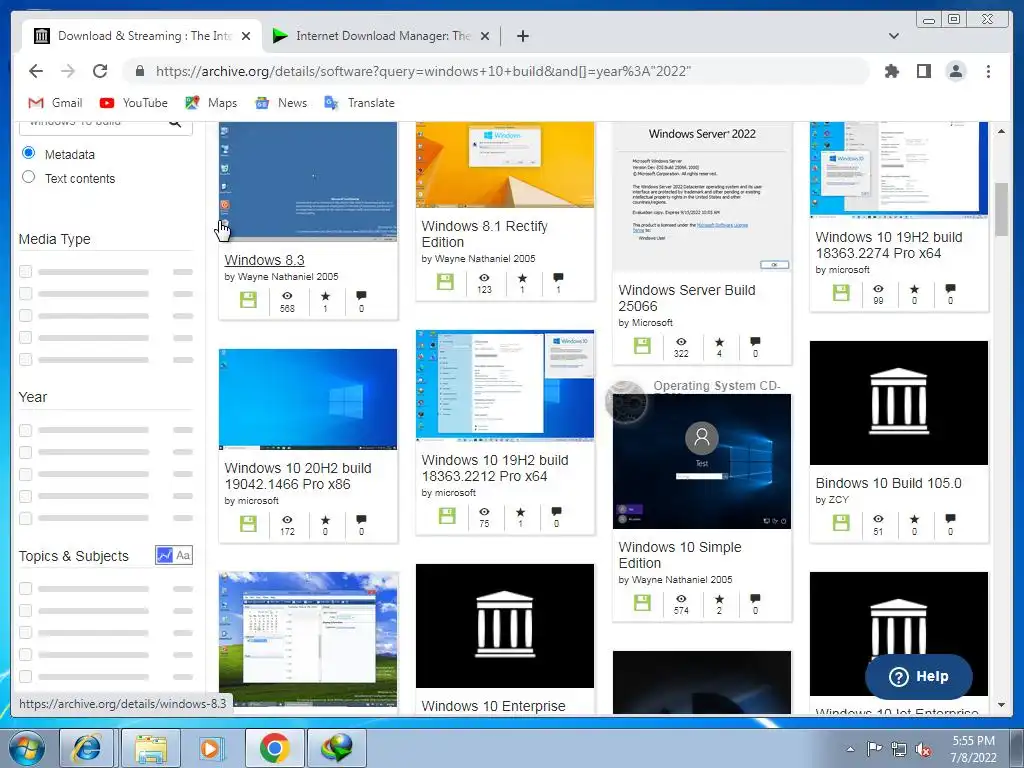
Task: Switch to the Internet Download Manager tab
Action: tap(381, 36)
